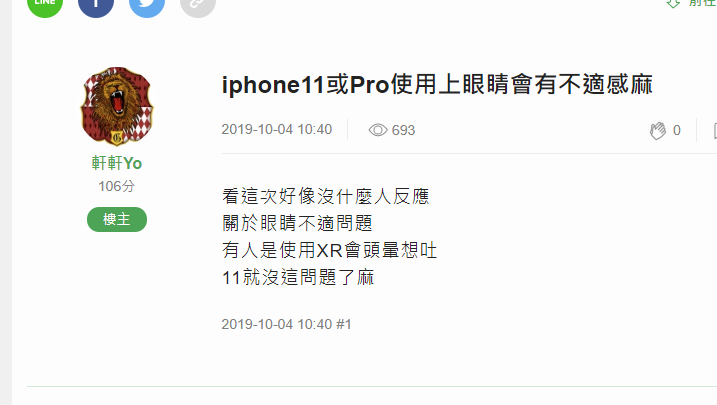717x405 pixels.
Task: Click the 前往 jump link text
Action: click(x=703, y=3)
